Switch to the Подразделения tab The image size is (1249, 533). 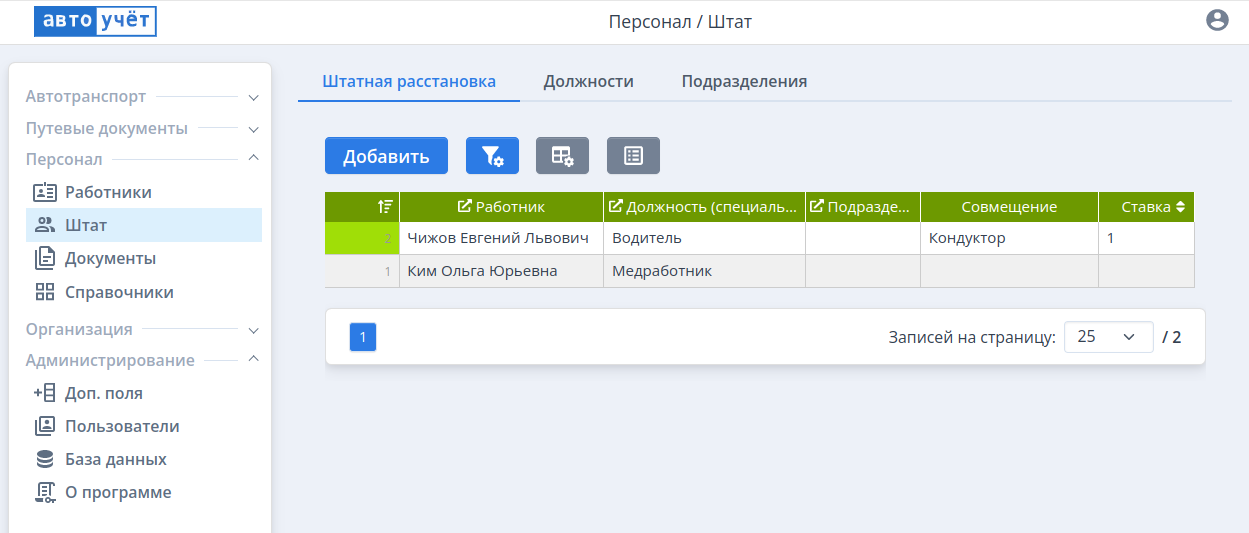click(744, 82)
